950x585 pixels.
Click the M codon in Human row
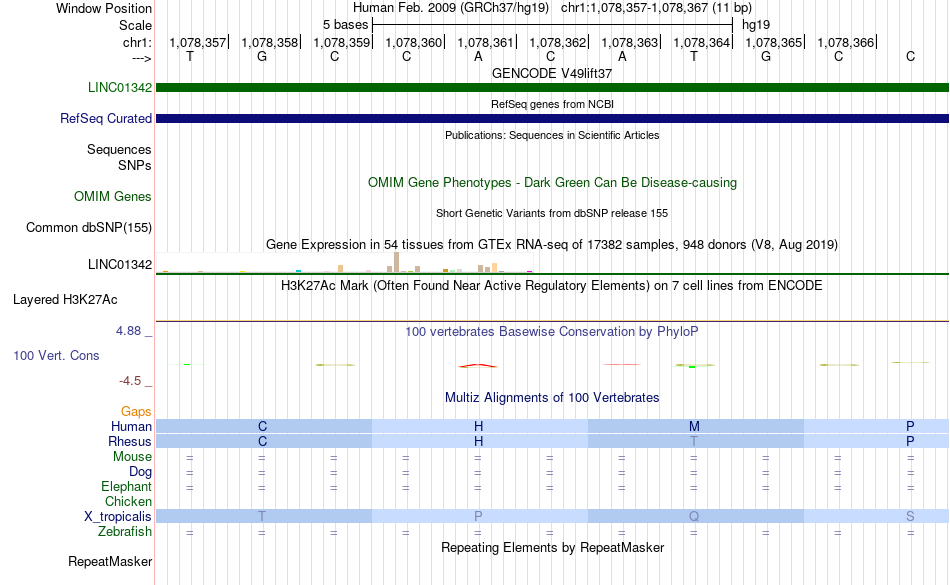coord(694,426)
